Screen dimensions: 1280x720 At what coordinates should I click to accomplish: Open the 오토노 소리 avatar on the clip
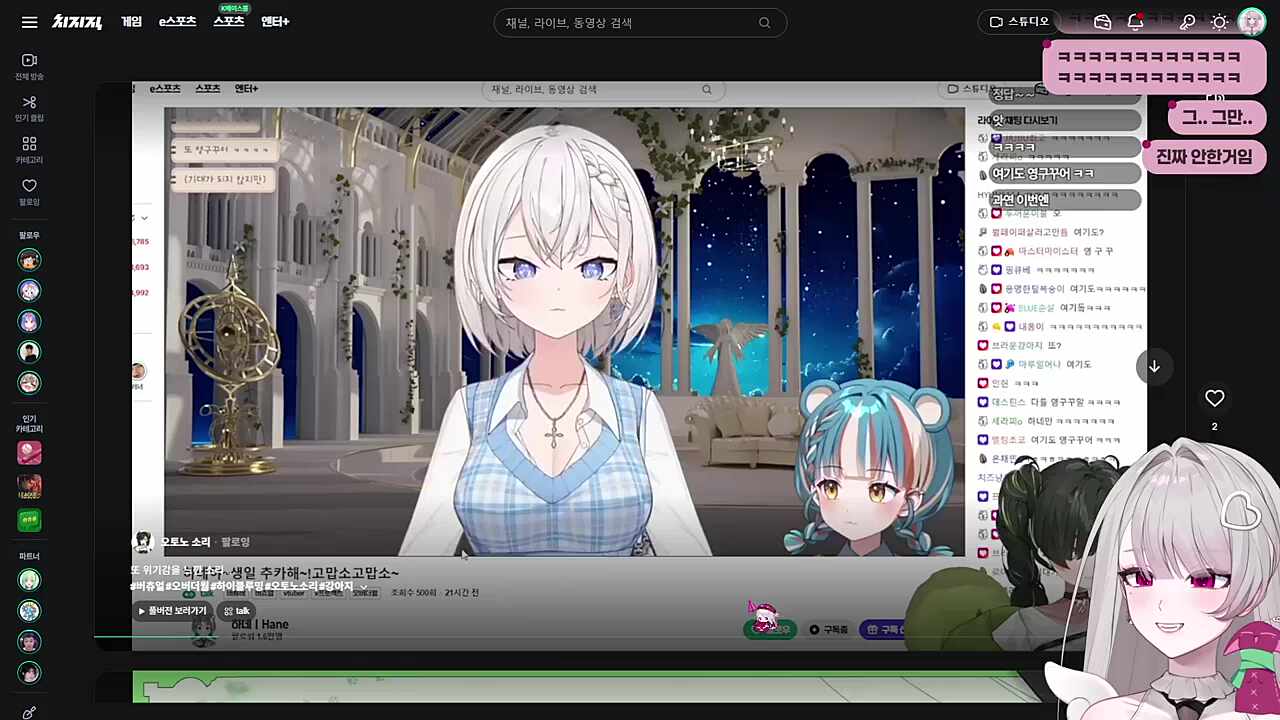[143, 542]
